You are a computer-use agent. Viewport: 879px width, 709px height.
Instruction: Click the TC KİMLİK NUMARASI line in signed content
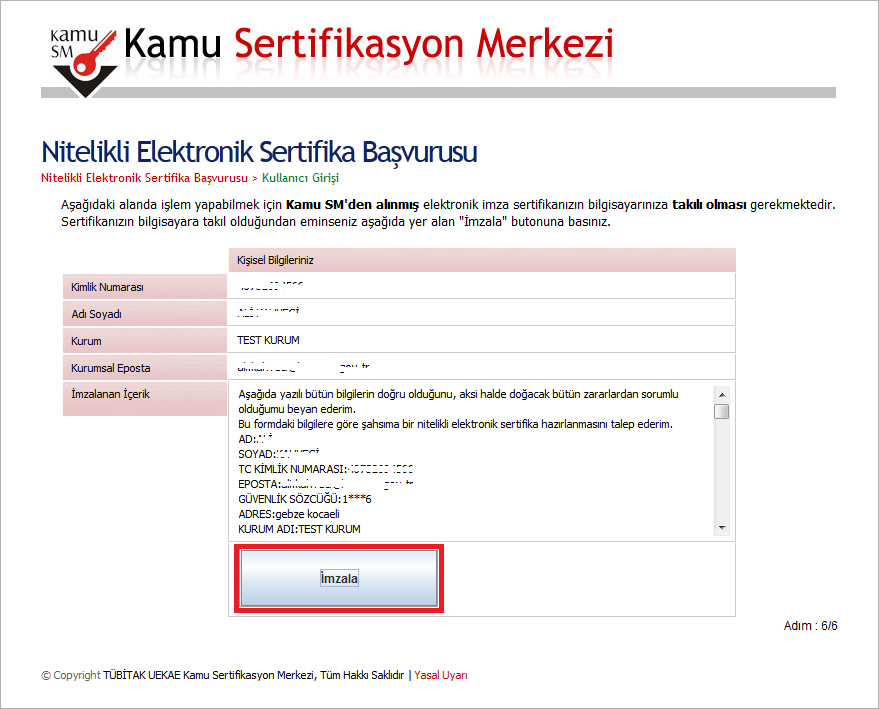point(326,469)
